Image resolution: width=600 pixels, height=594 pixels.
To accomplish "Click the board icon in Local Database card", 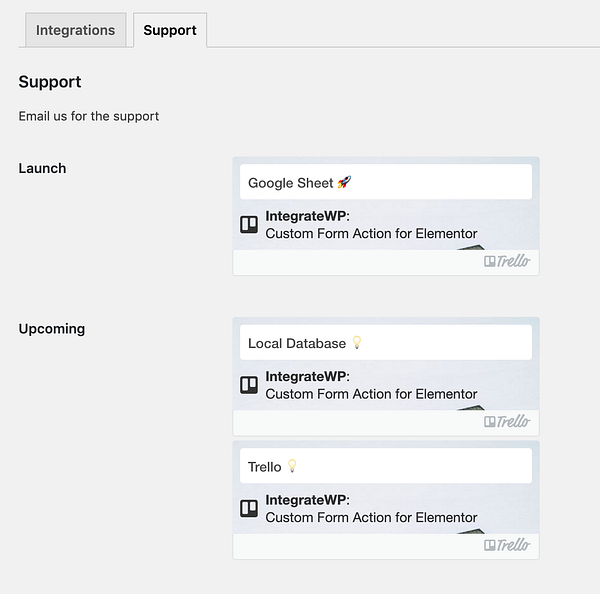I will click(249, 385).
